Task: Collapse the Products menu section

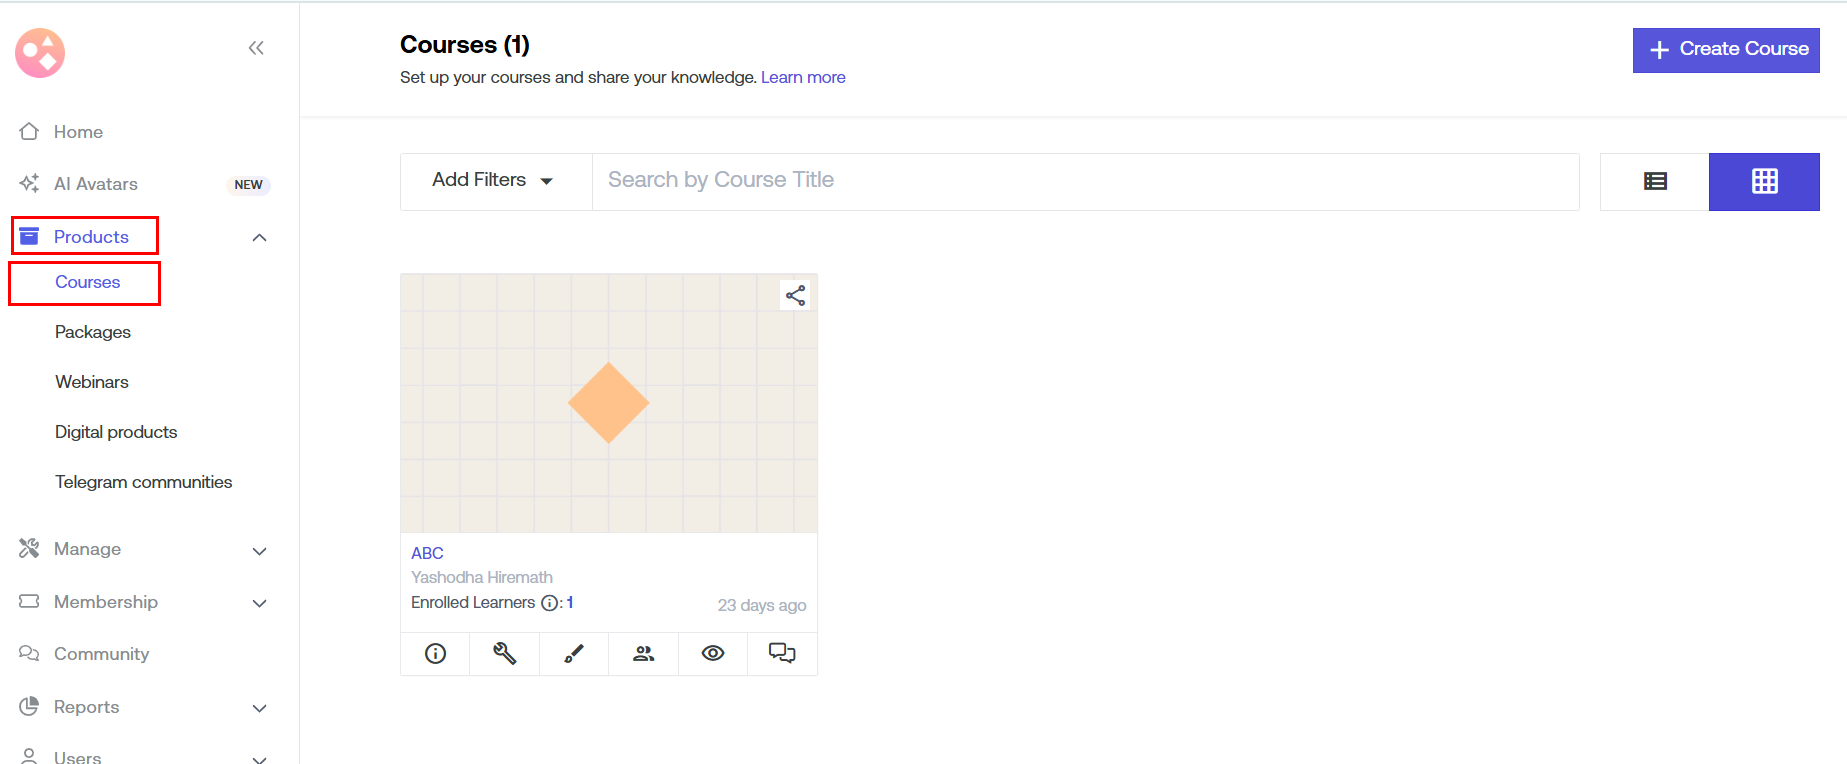Action: (x=259, y=238)
